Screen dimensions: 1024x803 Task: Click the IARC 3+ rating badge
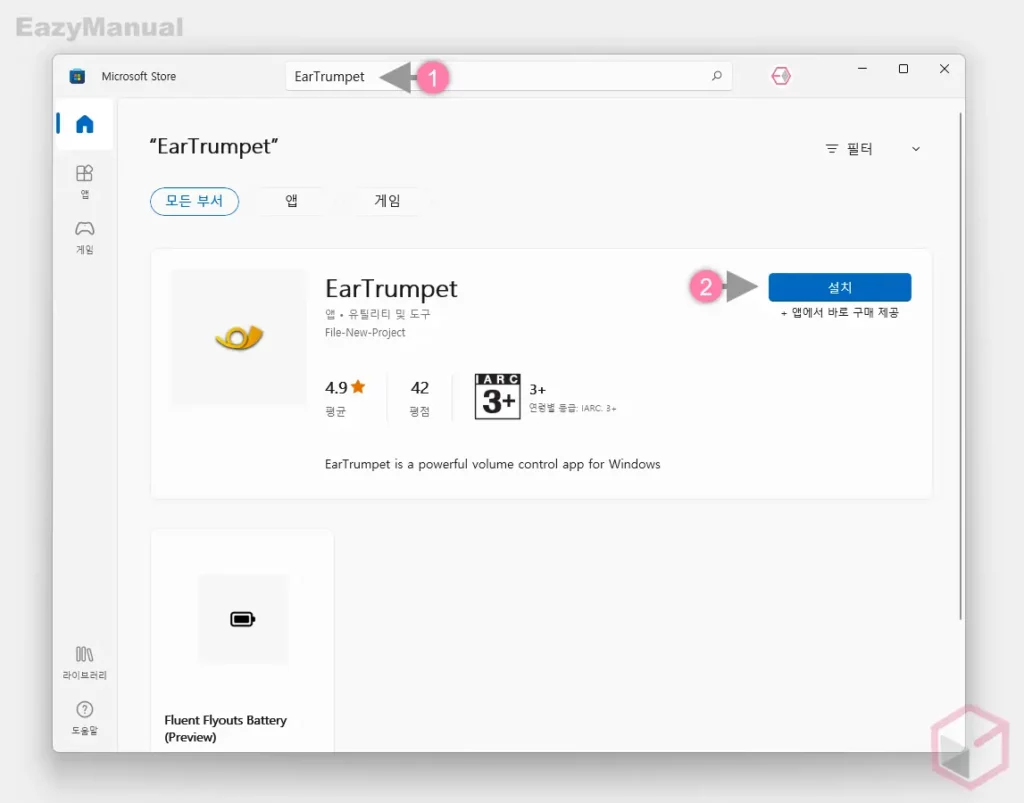pyautogui.click(x=497, y=397)
